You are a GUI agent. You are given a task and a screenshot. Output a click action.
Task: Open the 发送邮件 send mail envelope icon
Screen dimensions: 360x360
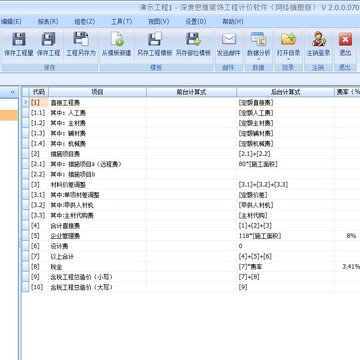229,39
